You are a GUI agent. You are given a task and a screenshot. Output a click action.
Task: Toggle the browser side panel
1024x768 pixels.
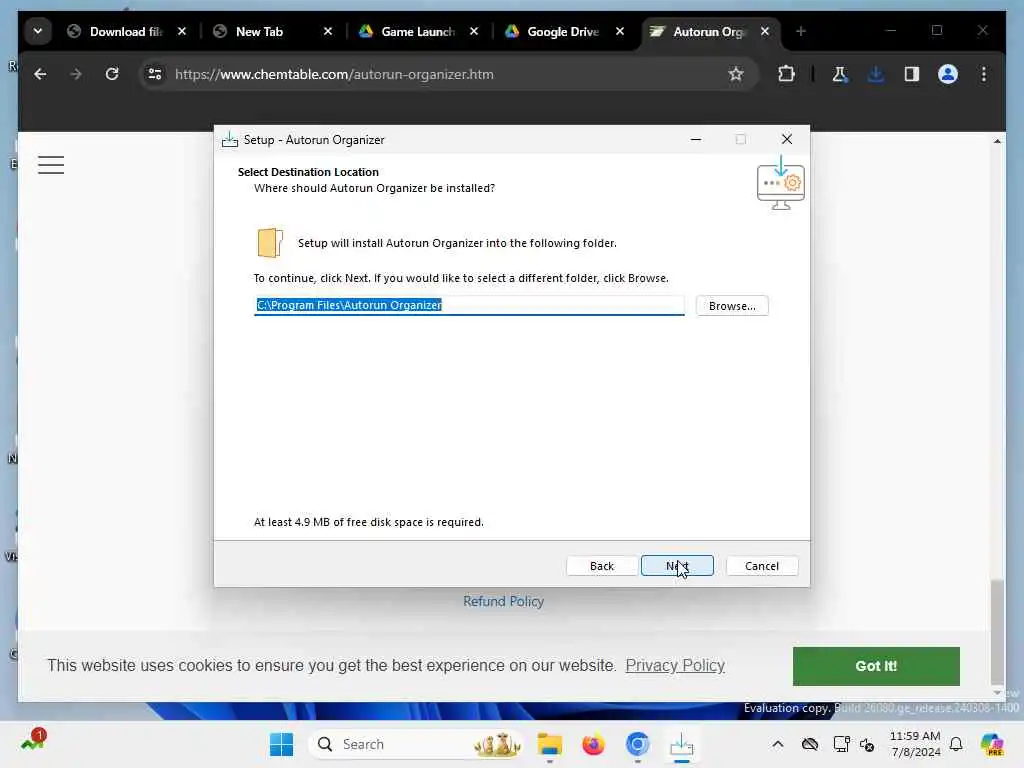[912, 74]
